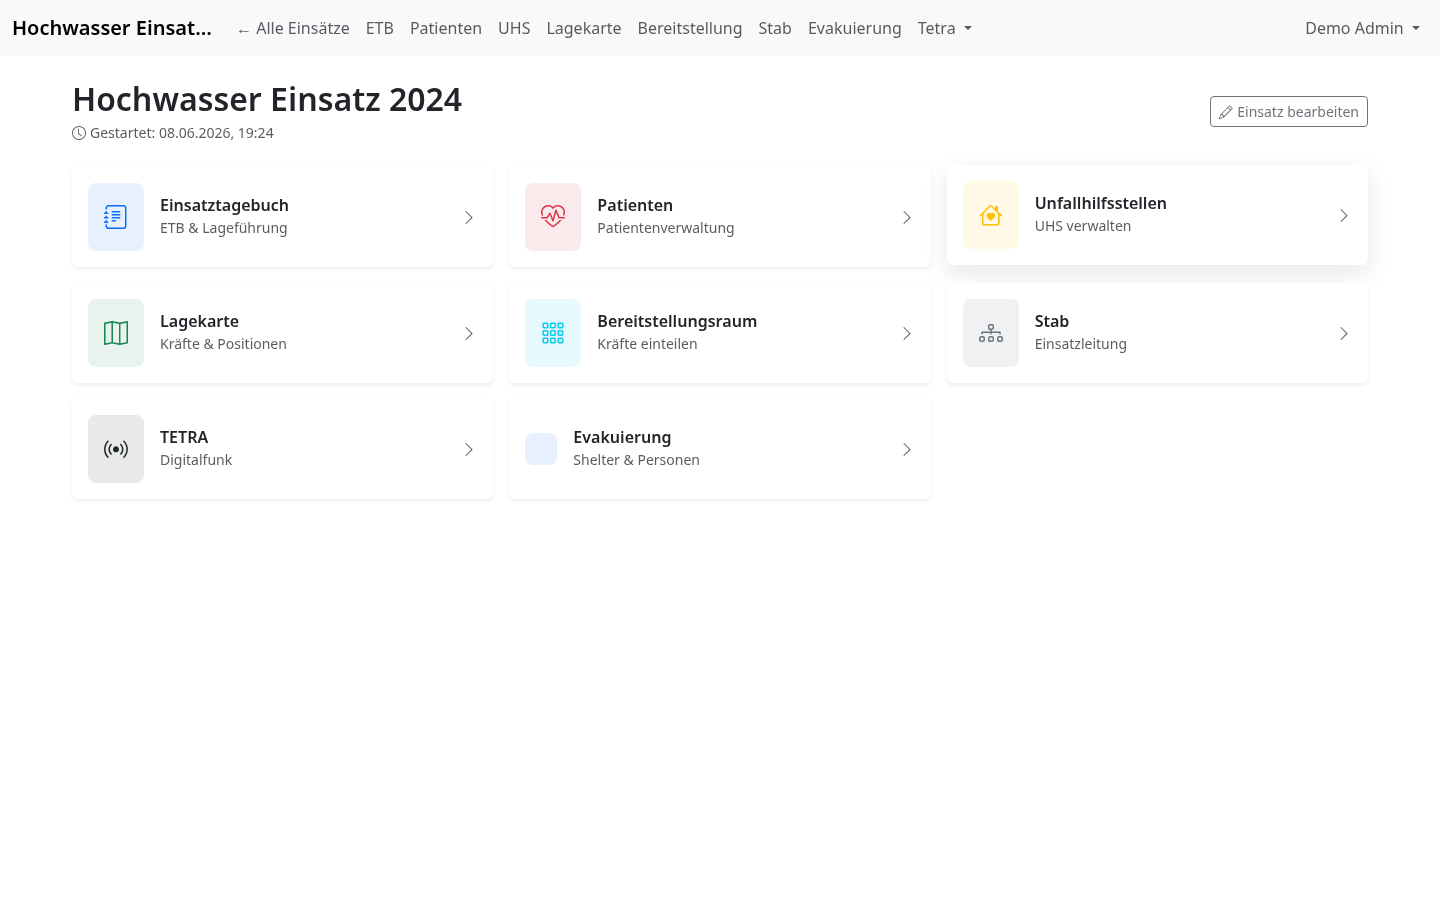Image resolution: width=1440 pixels, height=900 pixels.
Task: Open the Patienten card title
Action: pyautogui.click(x=635, y=205)
